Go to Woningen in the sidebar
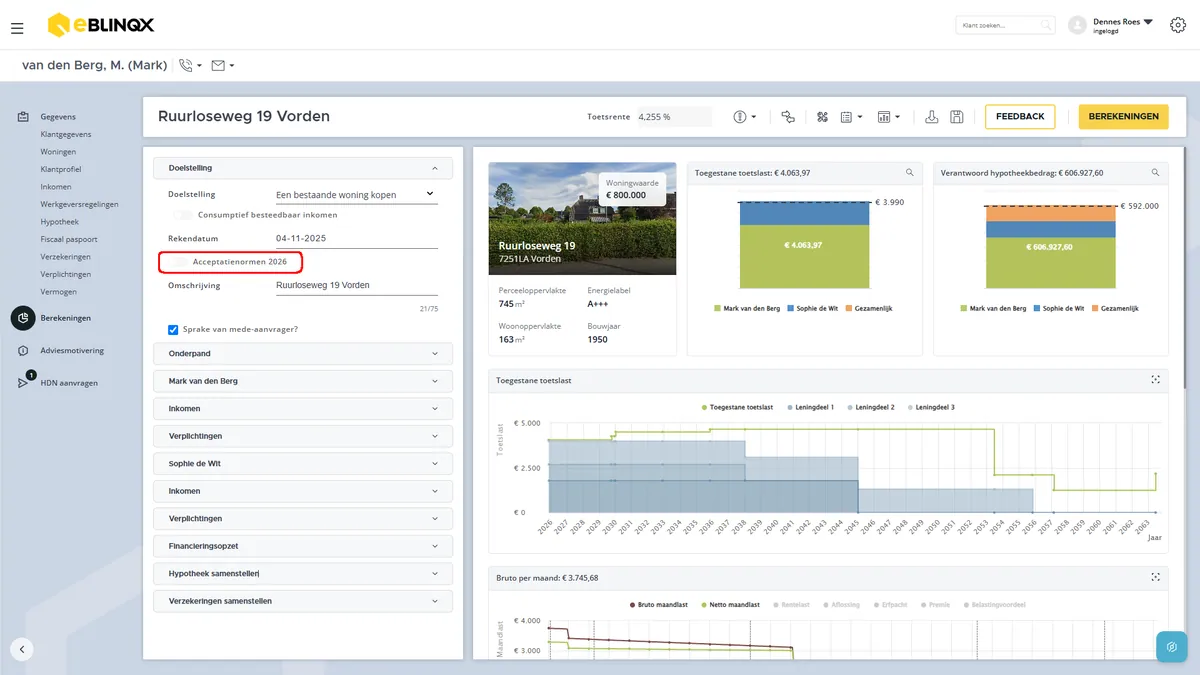The width and height of the screenshot is (1200, 675). [58, 152]
